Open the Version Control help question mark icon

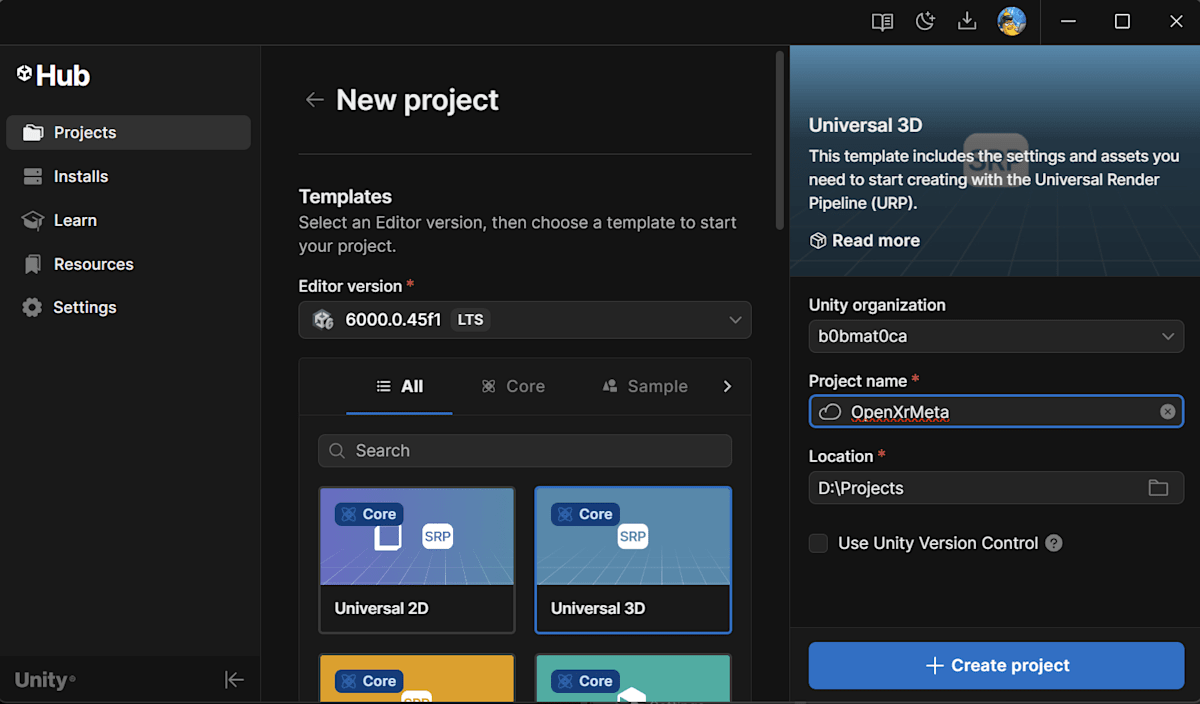pyautogui.click(x=1054, y=543)
